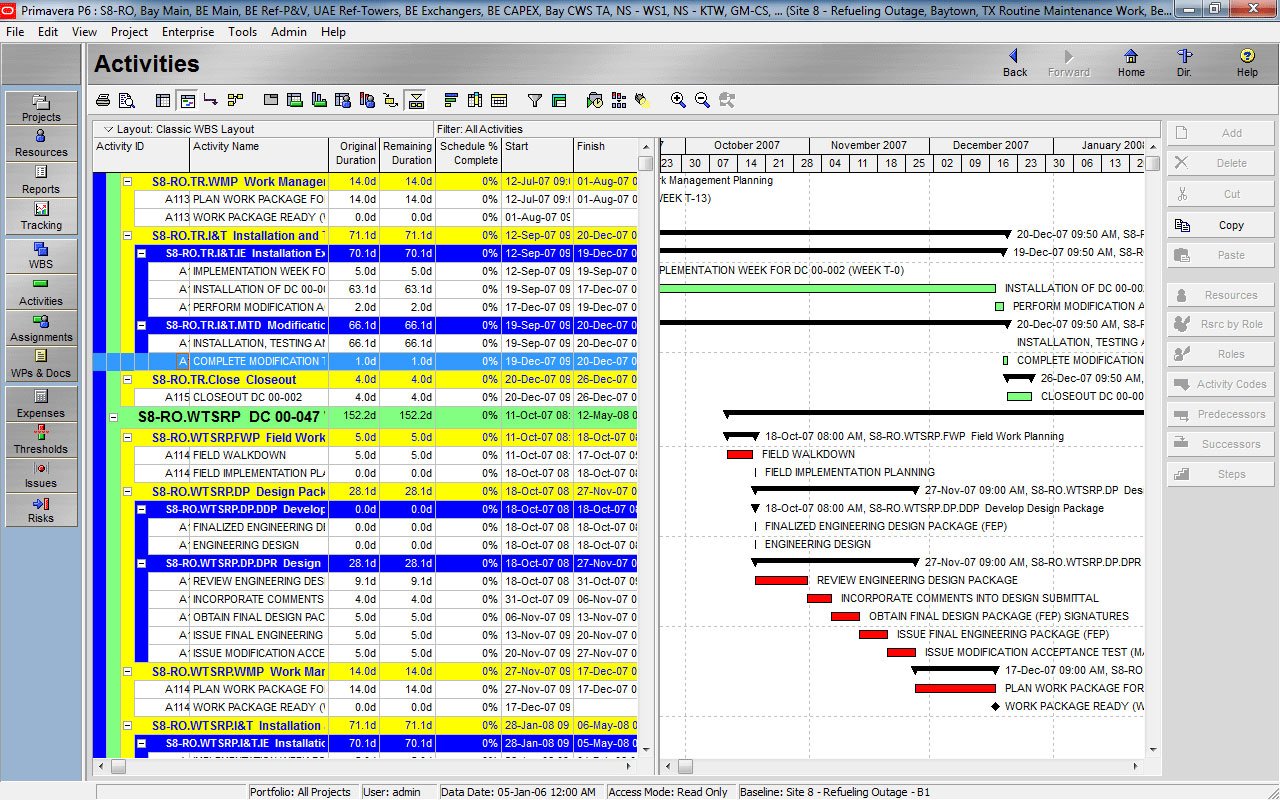
Task: Toggle the Activity Network view button
Action: coord(236,100)
